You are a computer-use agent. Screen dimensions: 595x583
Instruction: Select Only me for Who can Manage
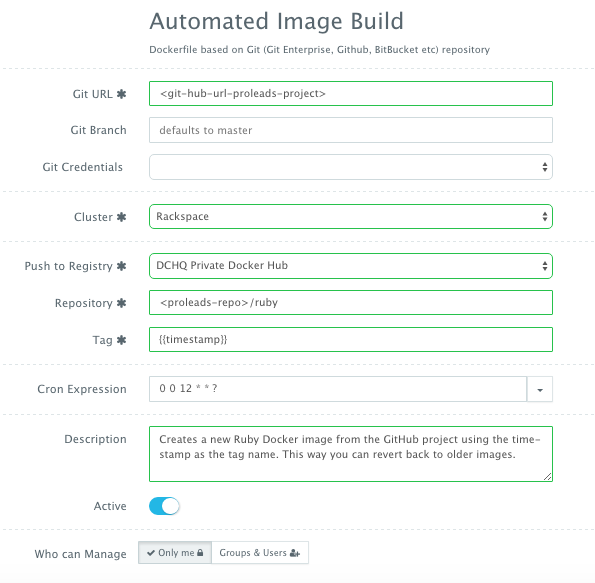click(175, 553)
